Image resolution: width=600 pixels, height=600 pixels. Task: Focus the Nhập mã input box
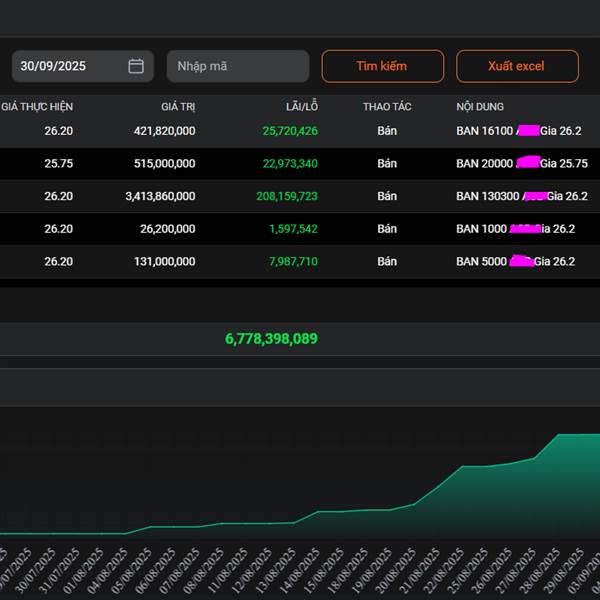(x=238, y=66)
